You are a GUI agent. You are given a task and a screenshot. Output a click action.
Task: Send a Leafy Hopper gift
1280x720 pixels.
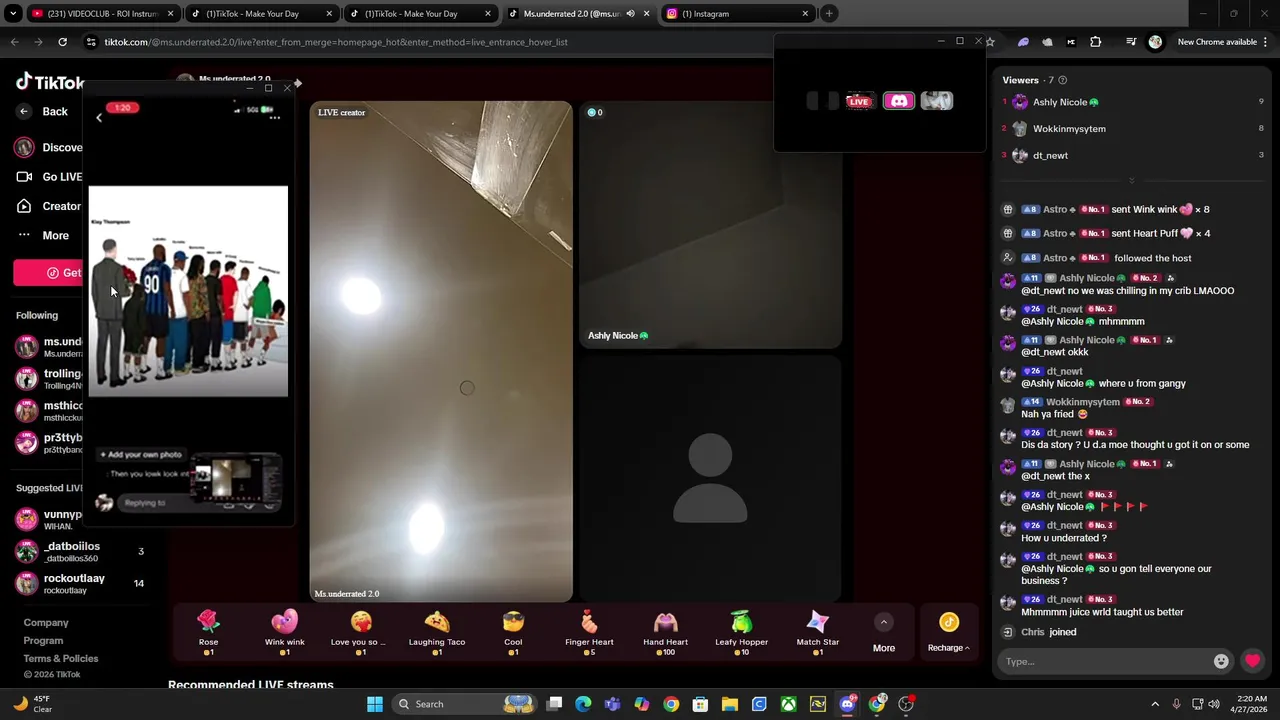(741, 632)
